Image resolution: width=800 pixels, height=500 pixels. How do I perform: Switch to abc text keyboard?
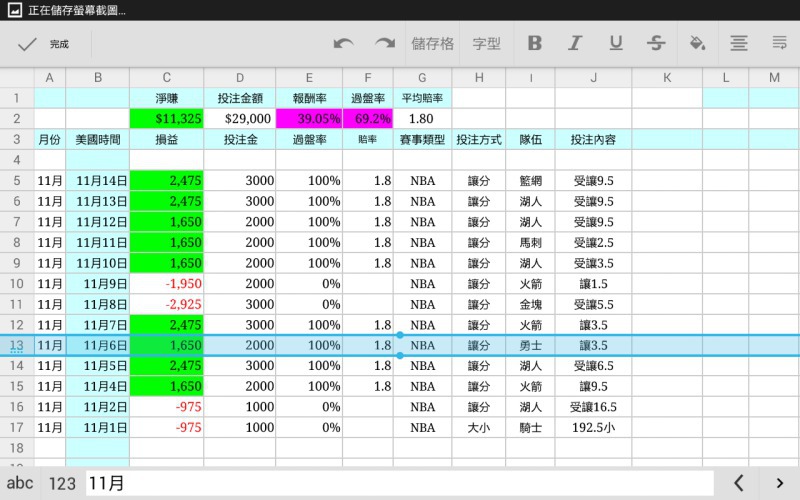(20, 483)
